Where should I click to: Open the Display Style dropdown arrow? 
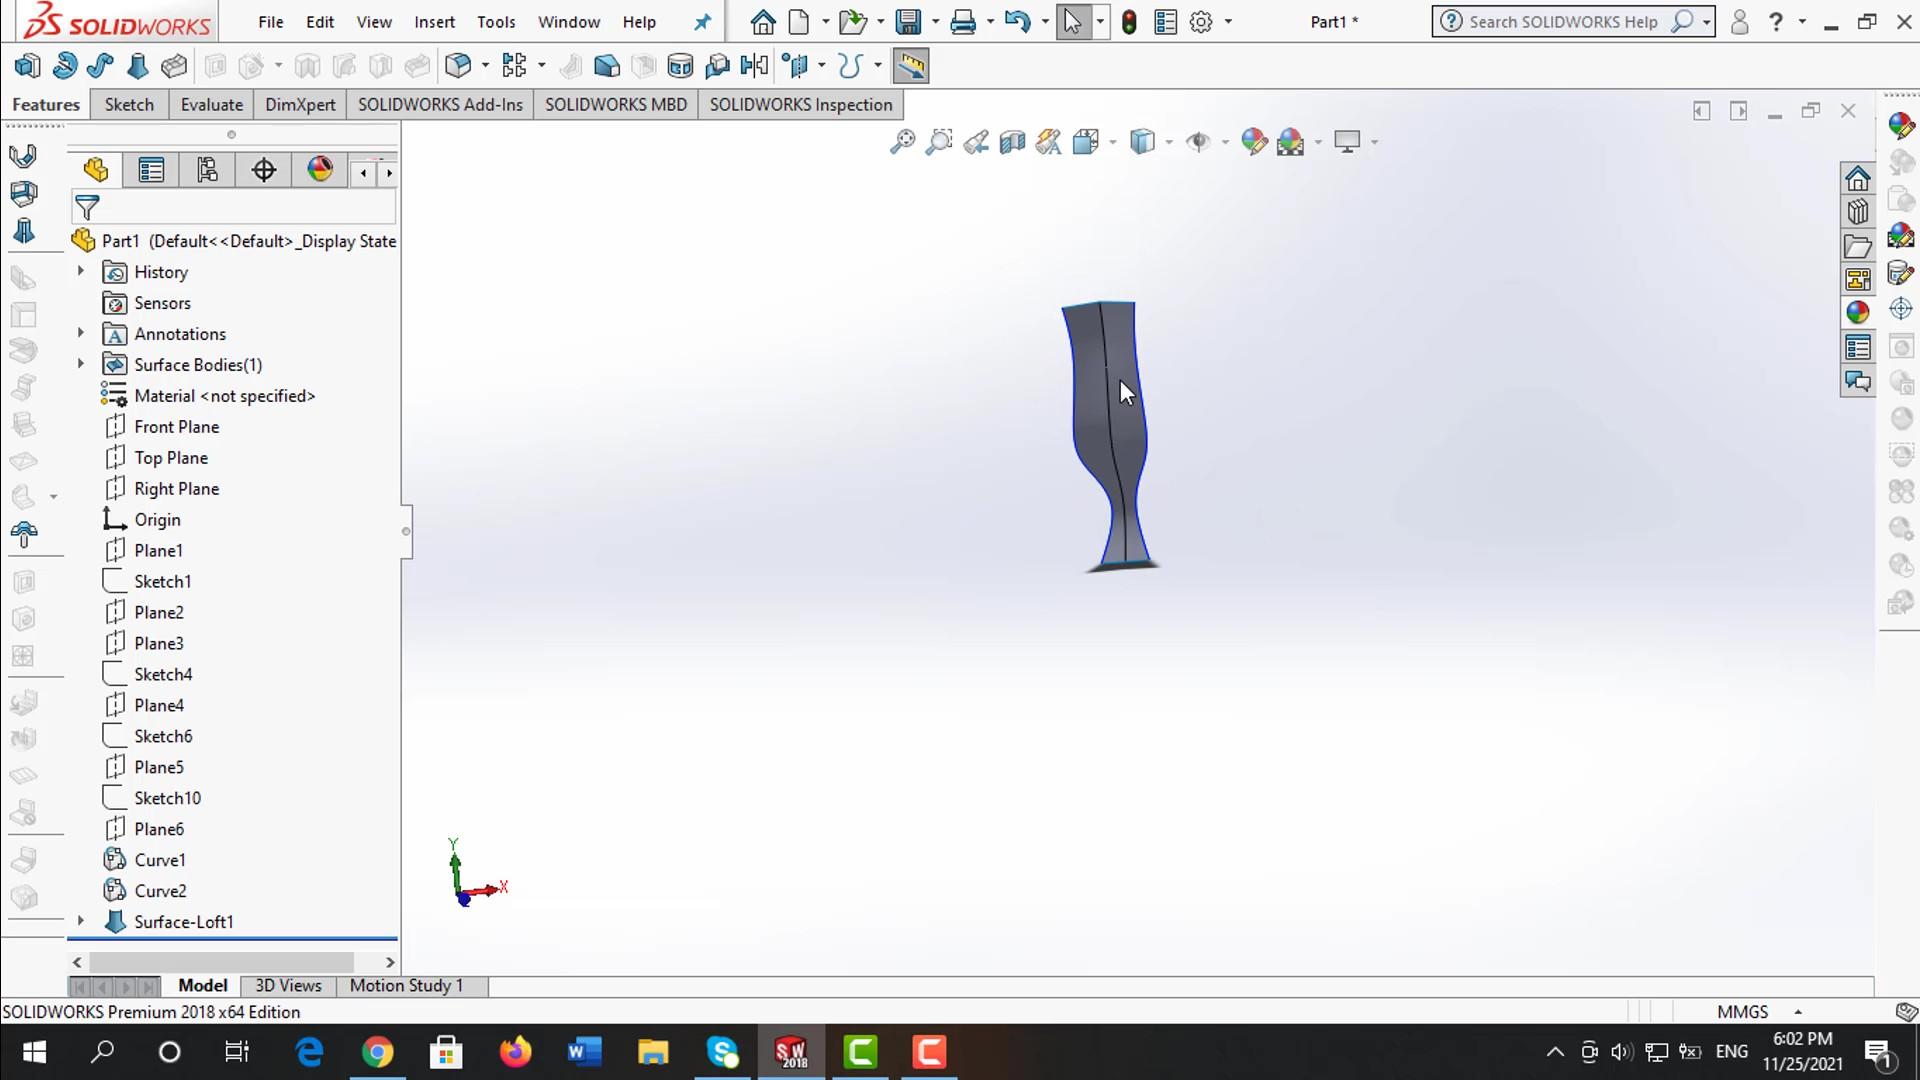point(1169,142)
